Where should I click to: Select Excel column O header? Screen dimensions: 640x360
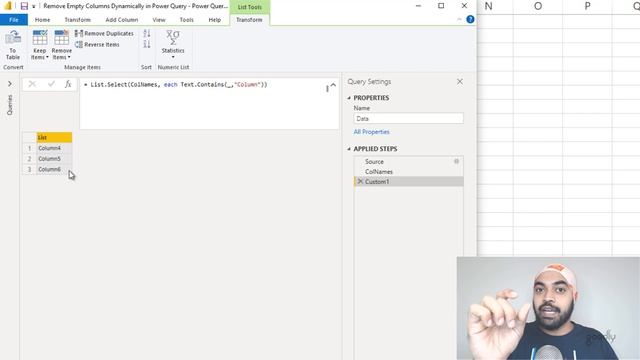pos(538,6)
